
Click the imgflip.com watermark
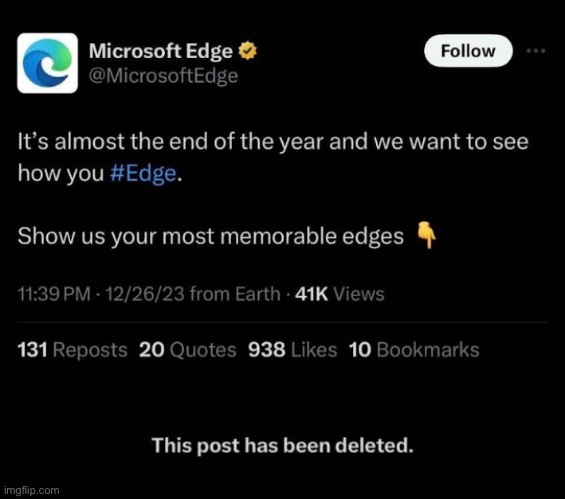click(32, 490)
